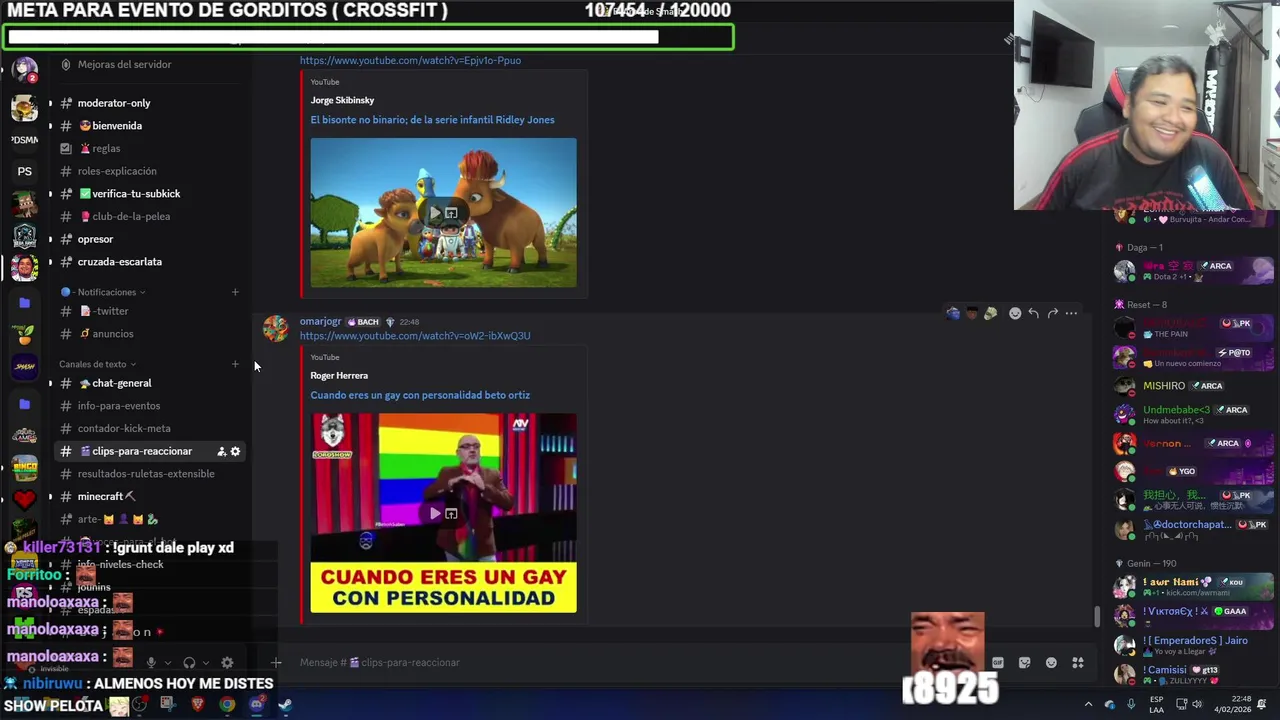Open the chat-general channel
This screenshot has width=1280, height=720.
(x=121, y=383)
